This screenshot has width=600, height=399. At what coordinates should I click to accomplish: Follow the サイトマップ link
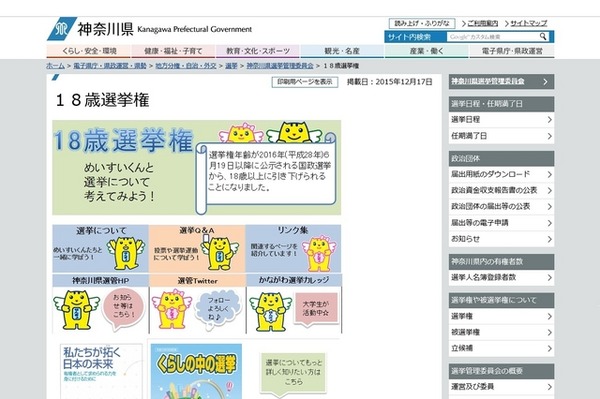click(529, 23)
